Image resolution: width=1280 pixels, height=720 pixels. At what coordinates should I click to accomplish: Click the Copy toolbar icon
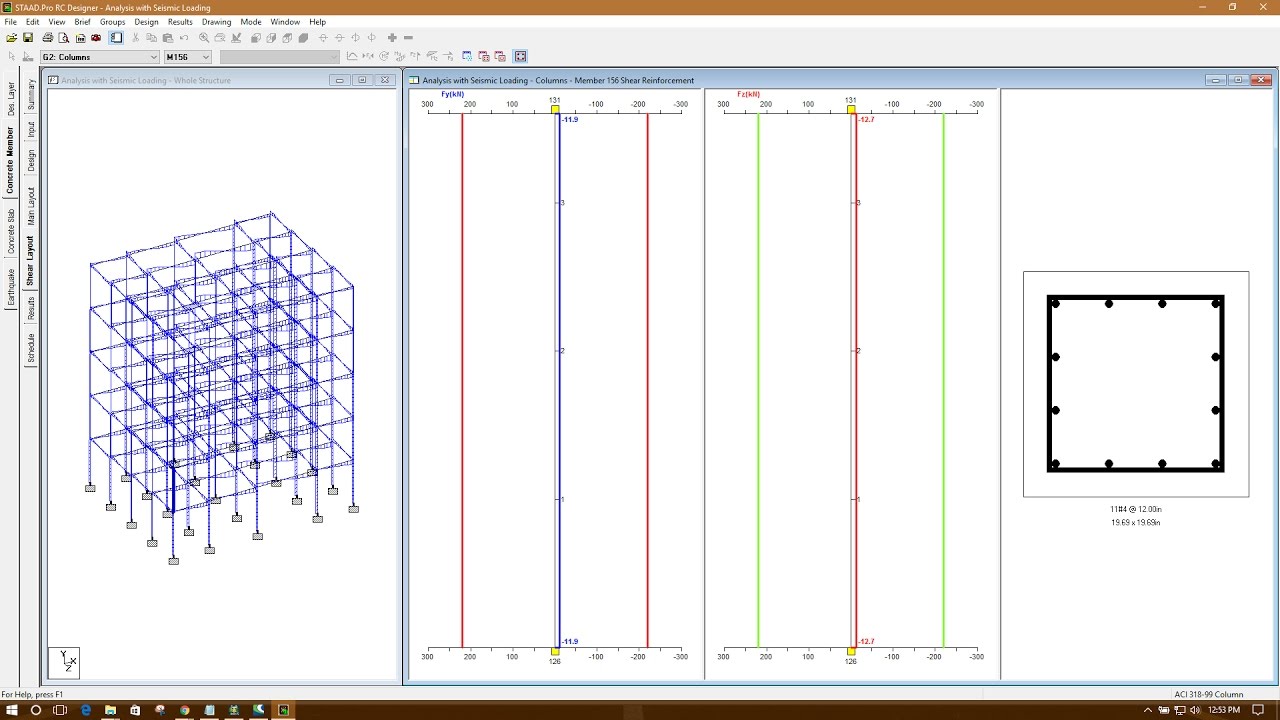151,37
